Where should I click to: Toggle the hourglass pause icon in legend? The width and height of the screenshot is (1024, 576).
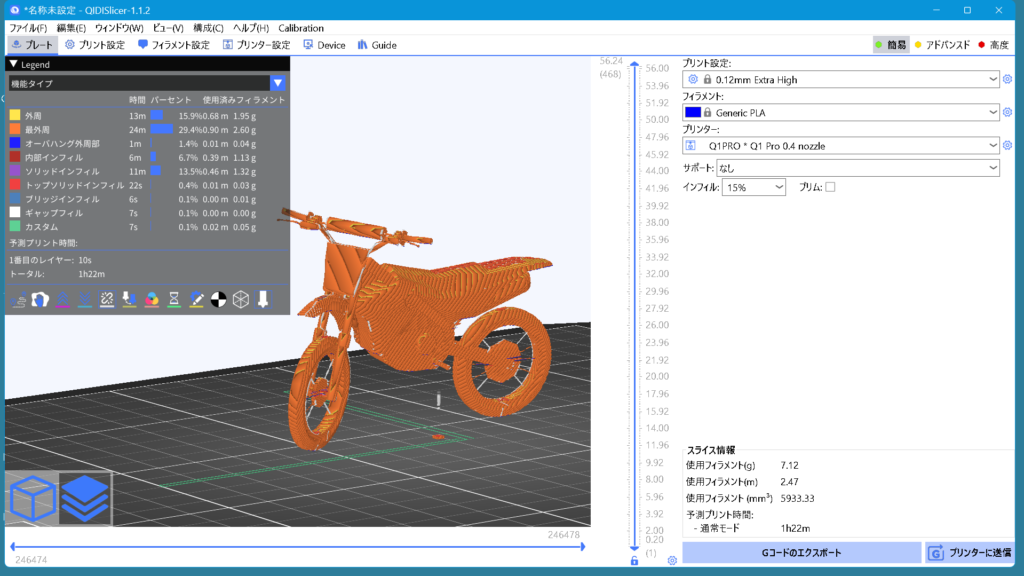click(174, 299)
